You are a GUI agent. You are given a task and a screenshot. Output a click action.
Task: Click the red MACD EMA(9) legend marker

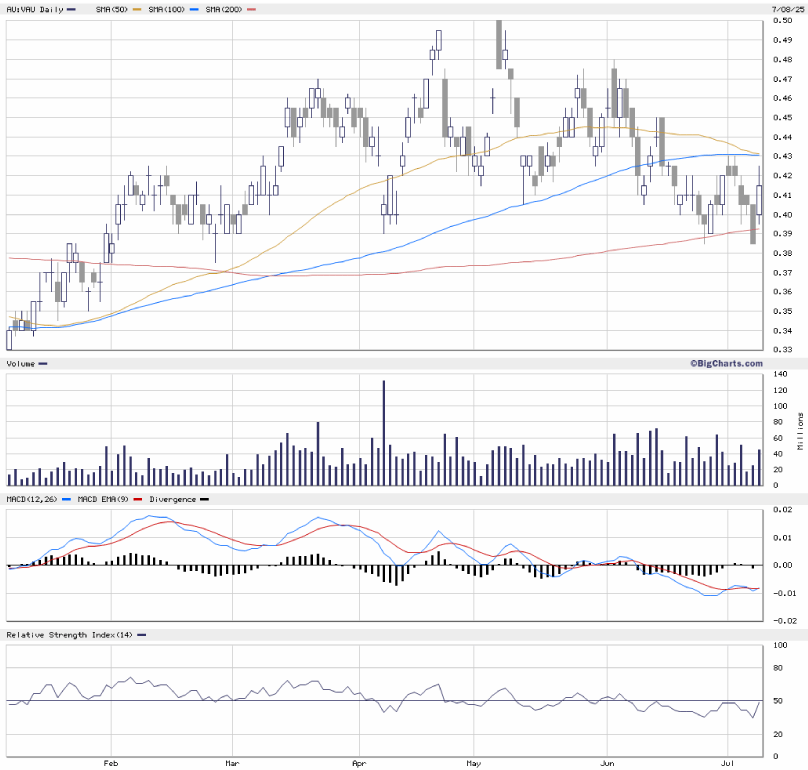pyautogui.click(x=135, y=498)
